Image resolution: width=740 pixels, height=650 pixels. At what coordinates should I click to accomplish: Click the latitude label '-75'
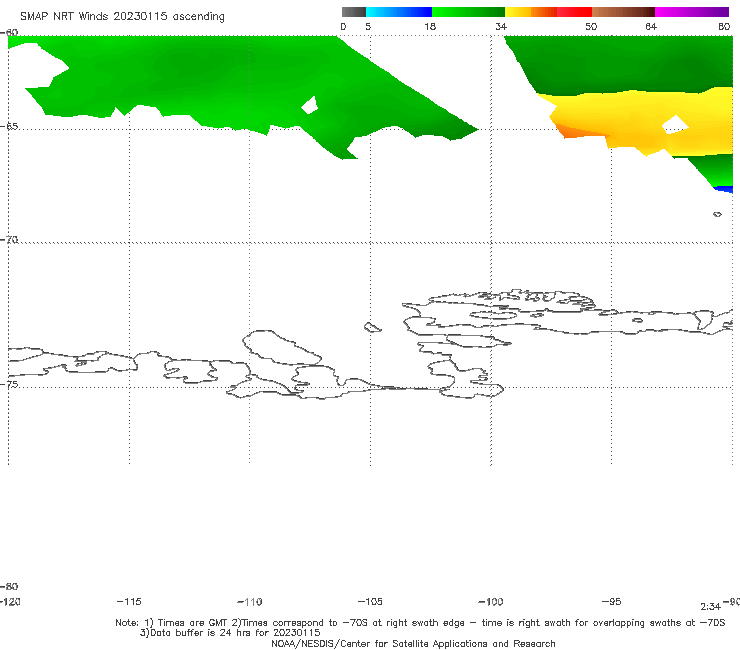pos(9,384)
